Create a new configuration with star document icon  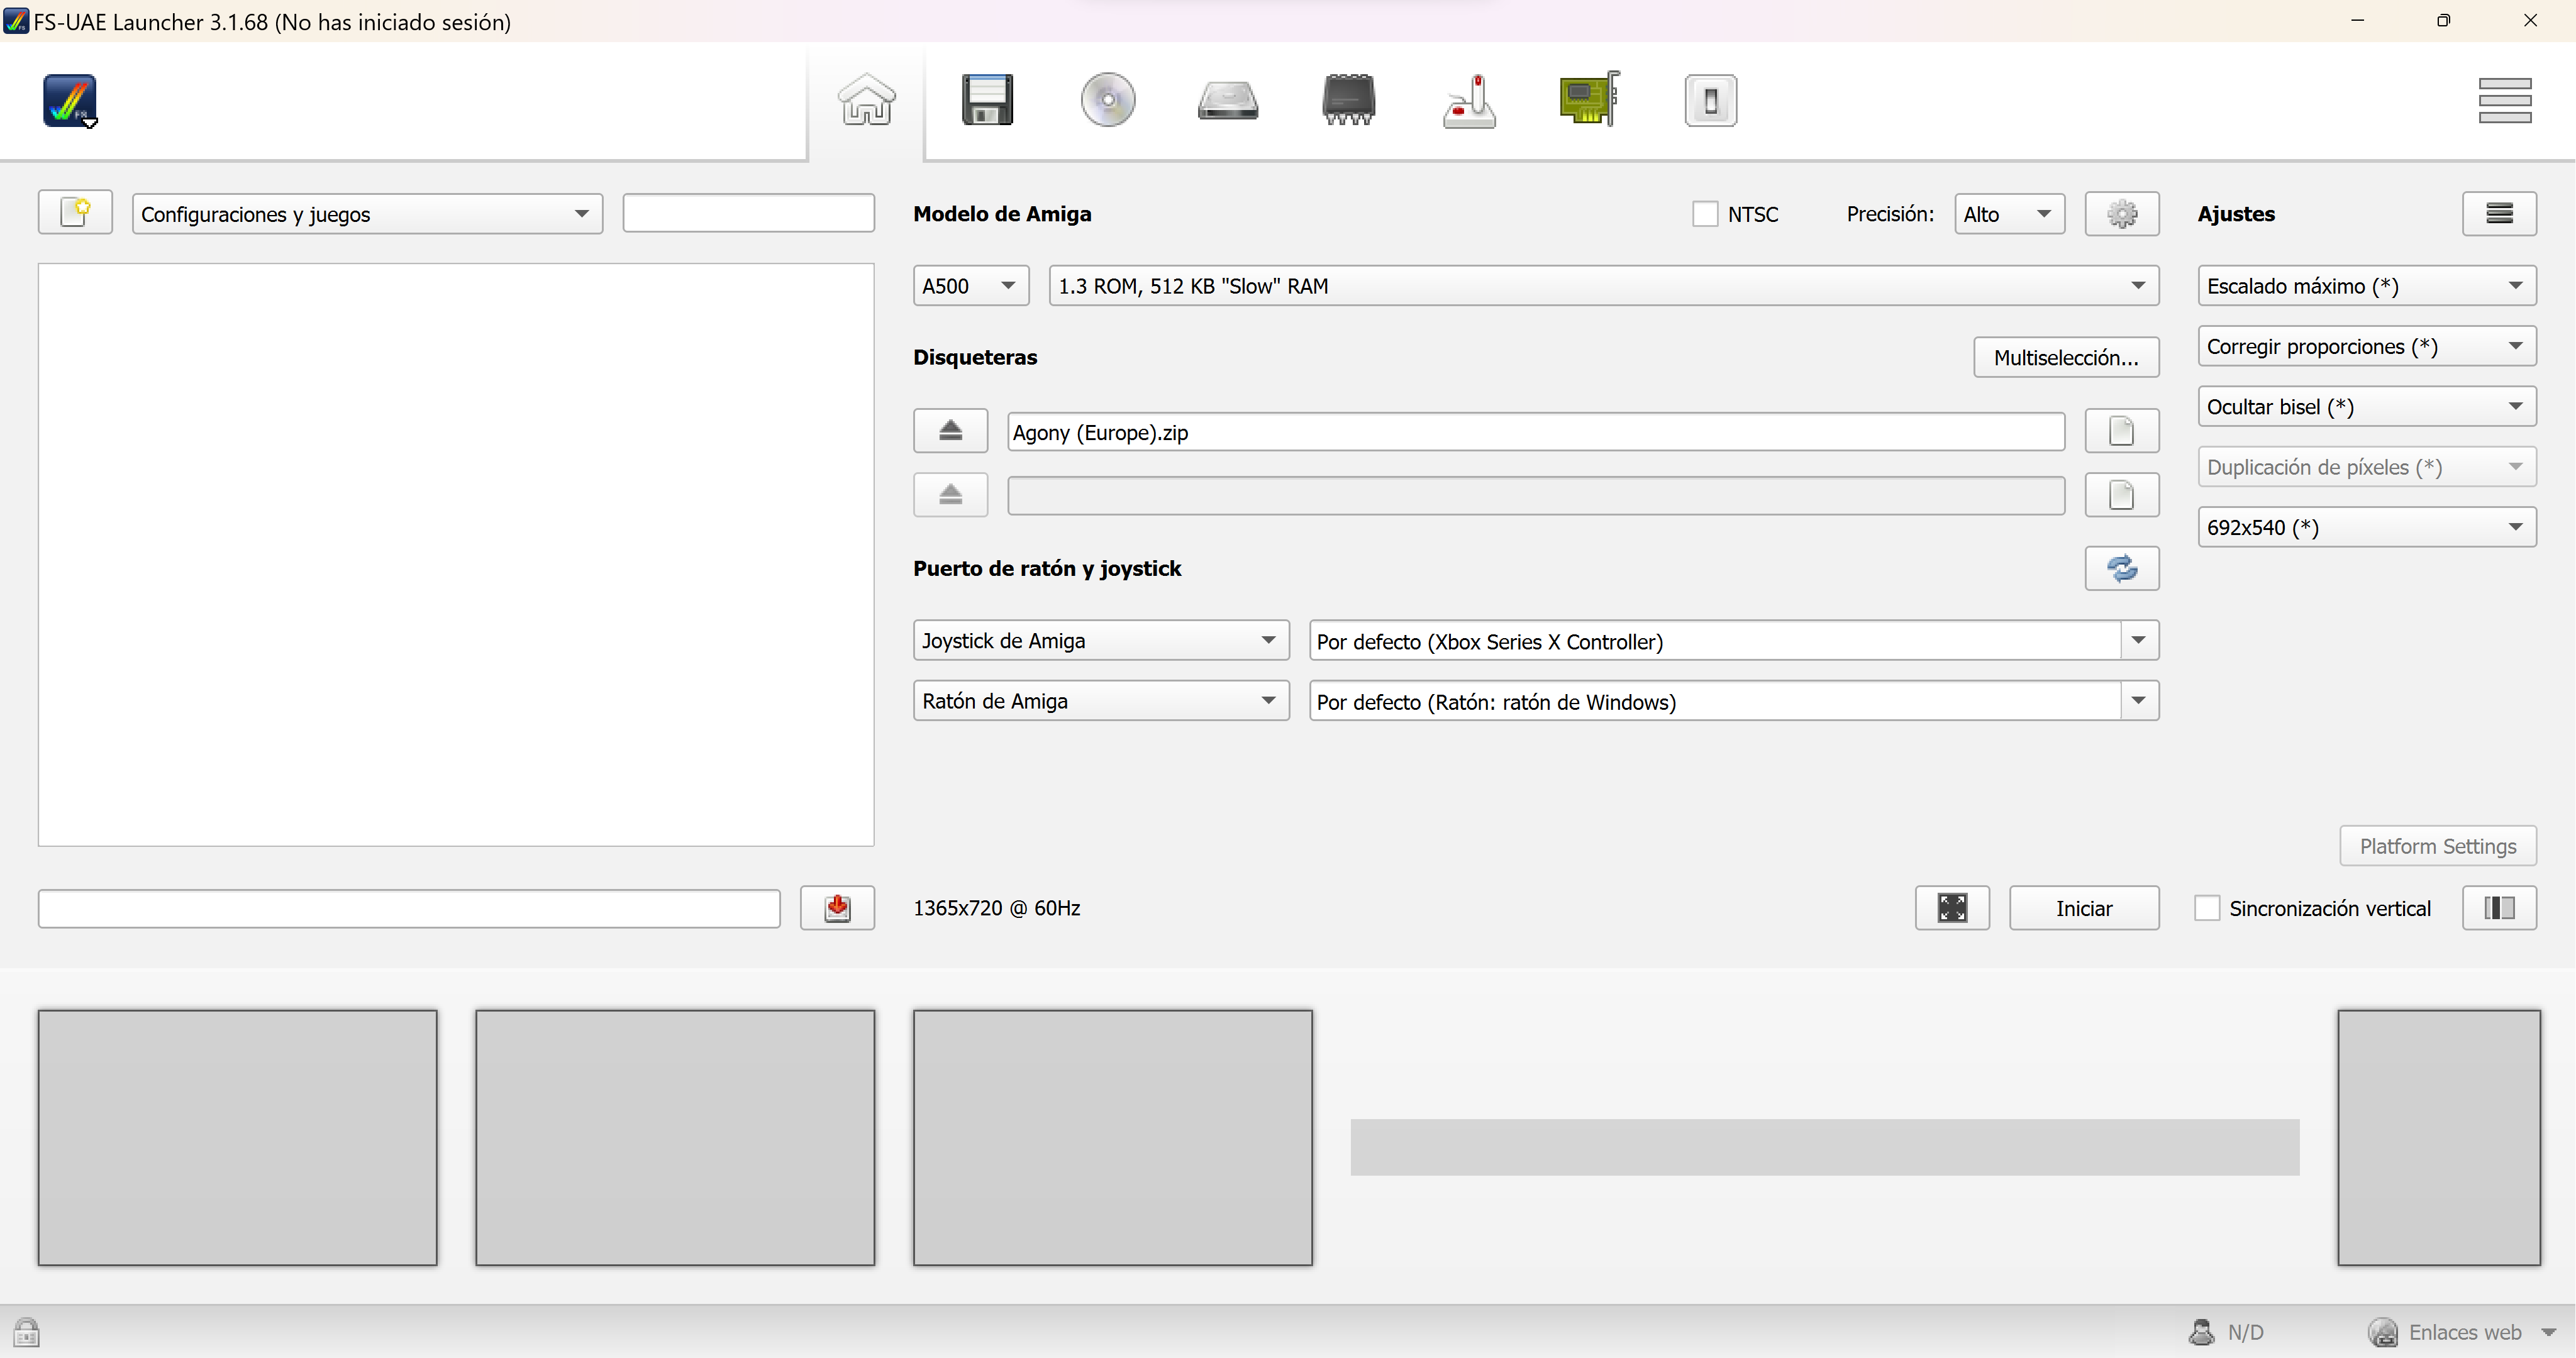(75, 213)
